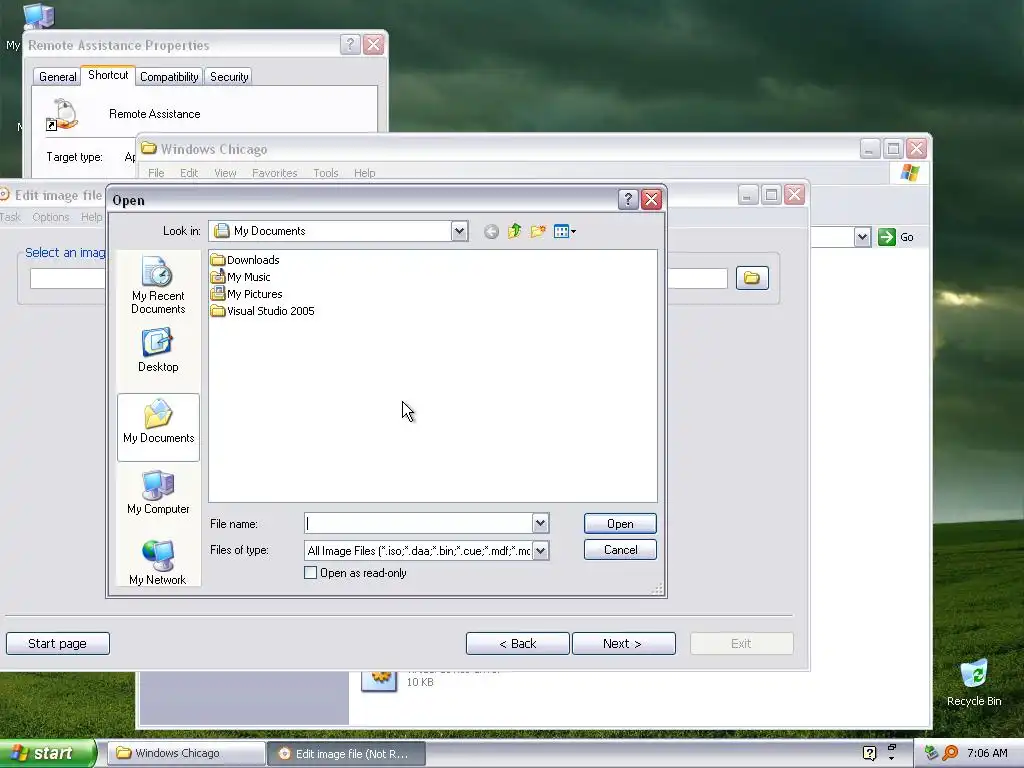Screen dimensions: 1024x768
Task: Switch to the Compatibility tab
Action: point(169,76)
